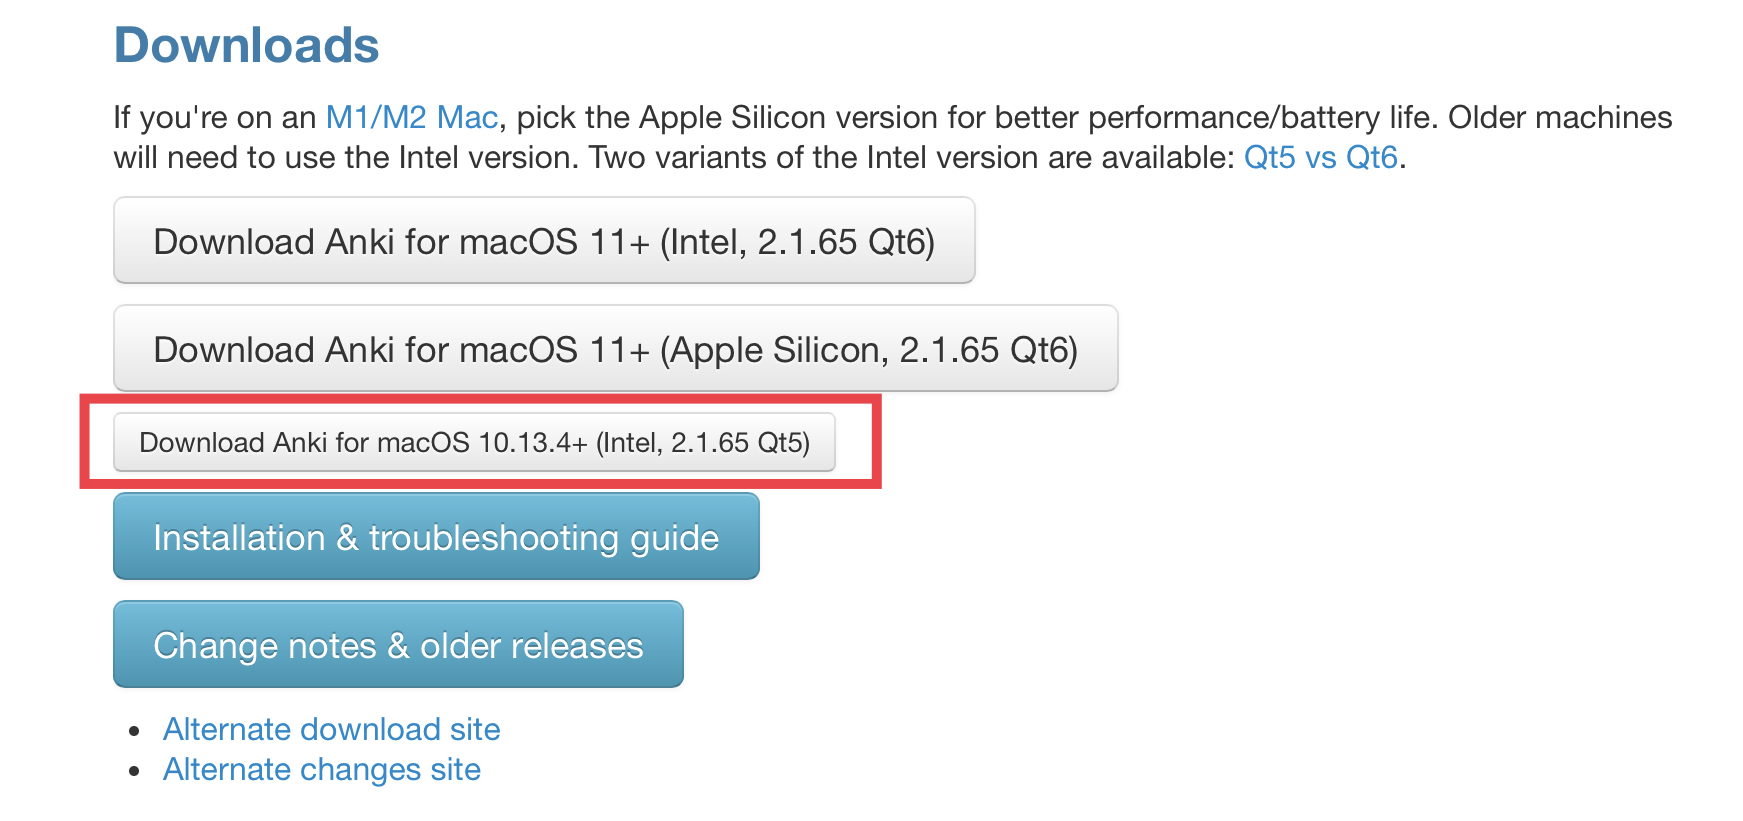This screenshot has width=1743, height=821.
Task: Open the Installation & troubleshooting guide
Action: pos(436,537)
